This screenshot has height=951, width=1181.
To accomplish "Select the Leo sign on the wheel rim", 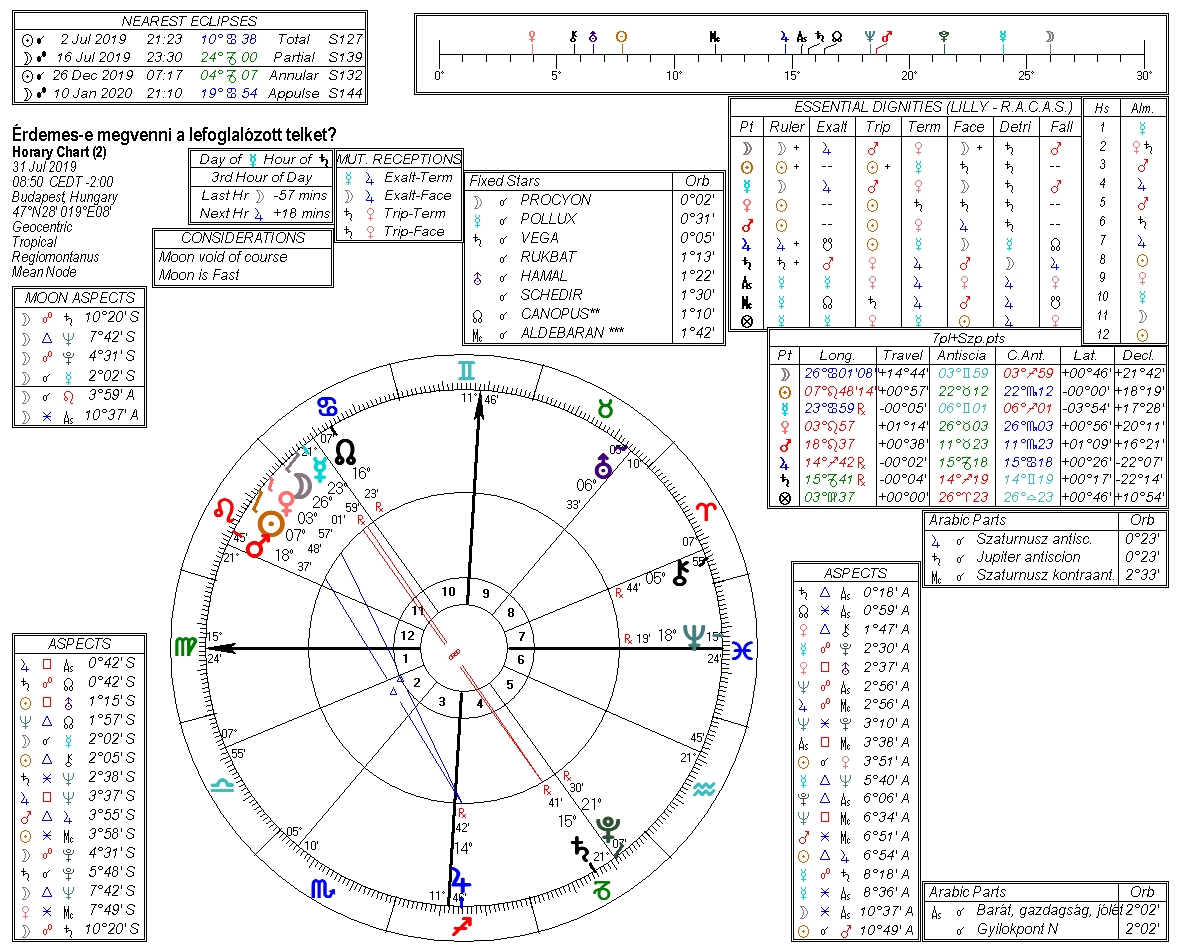I will point(225,510).
